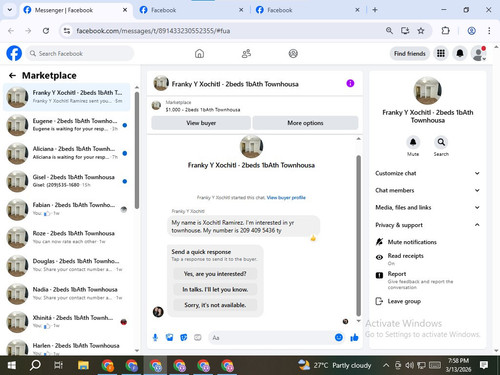Open Eugene's townhouse conversation

pyautogui.click(x=66, y=125)
